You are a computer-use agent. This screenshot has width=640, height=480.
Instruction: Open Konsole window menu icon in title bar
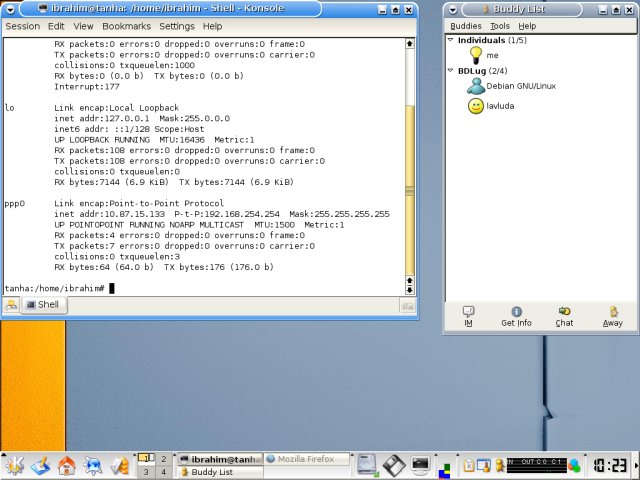point(10,9)
